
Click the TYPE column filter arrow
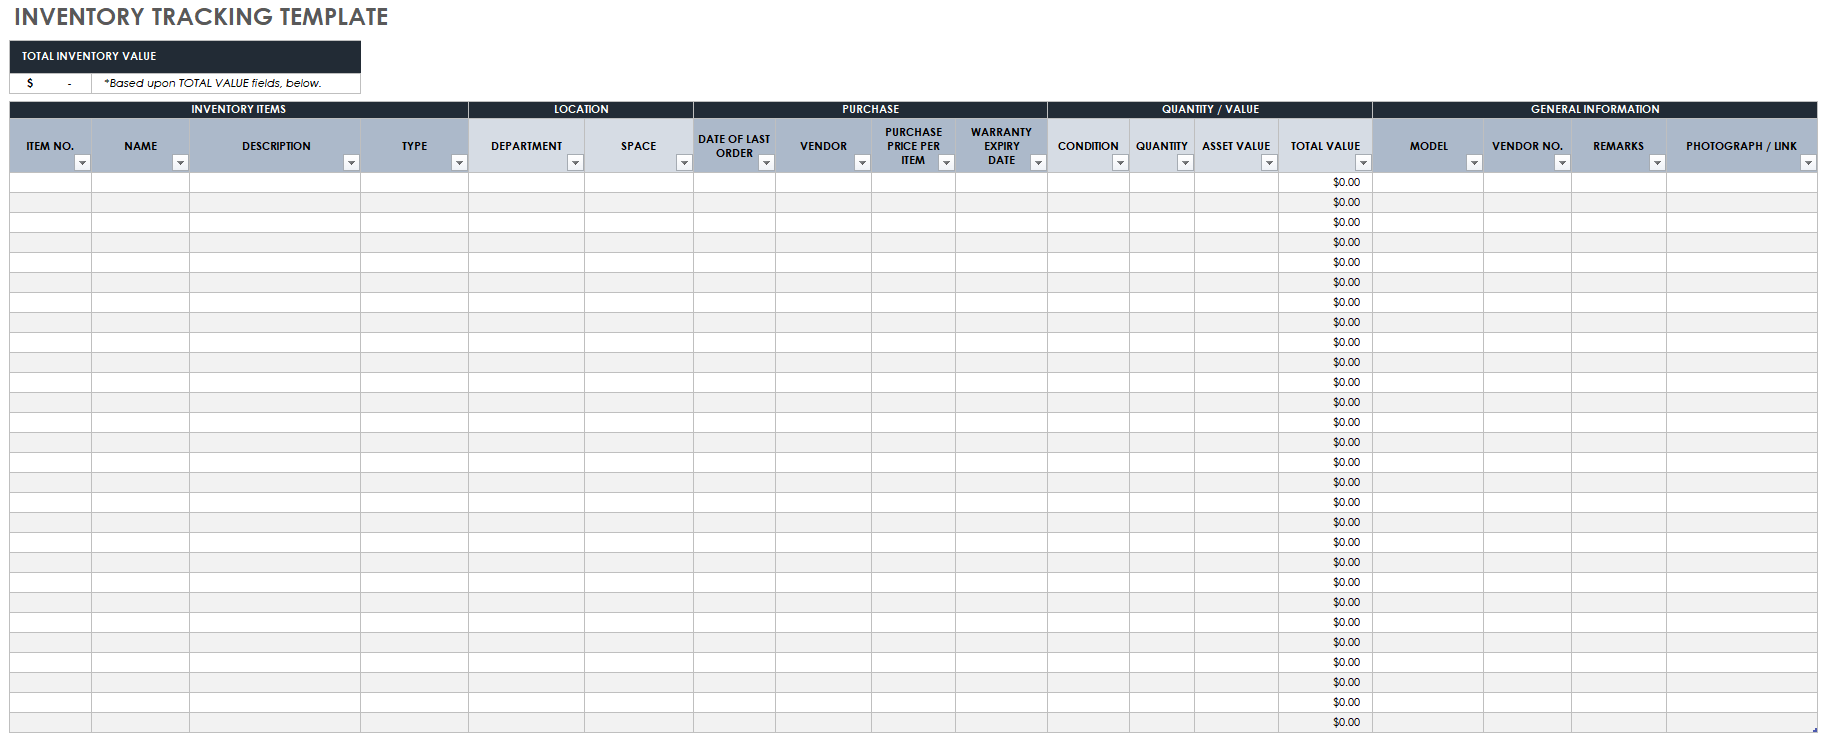[x=459, y=163]
